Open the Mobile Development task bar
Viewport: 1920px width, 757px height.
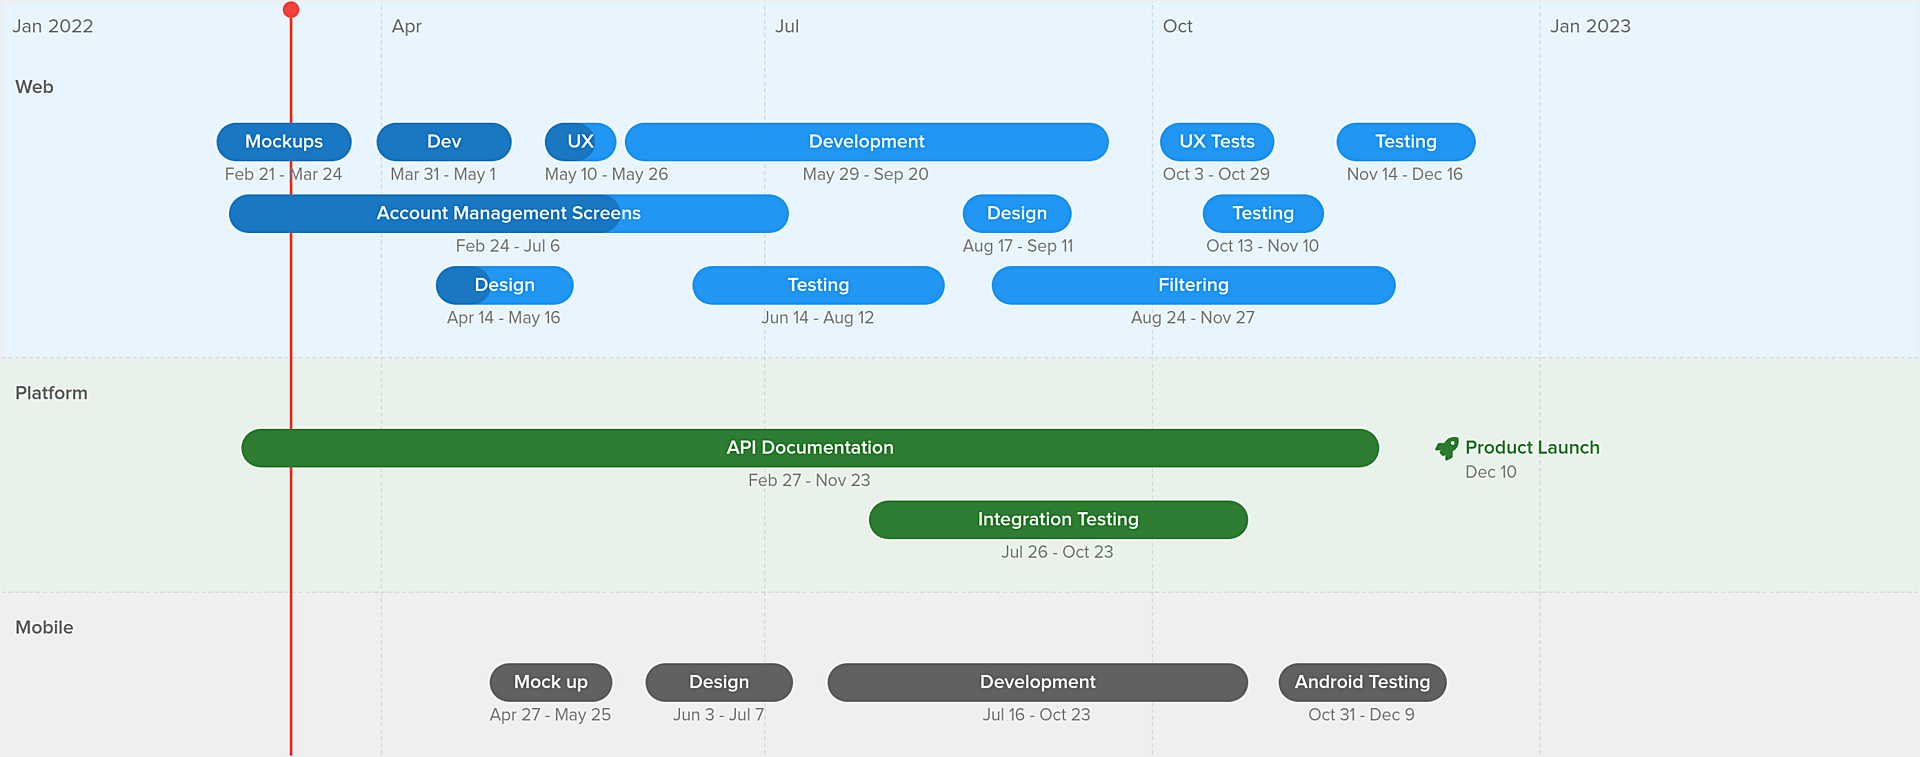click(1037, 682)
